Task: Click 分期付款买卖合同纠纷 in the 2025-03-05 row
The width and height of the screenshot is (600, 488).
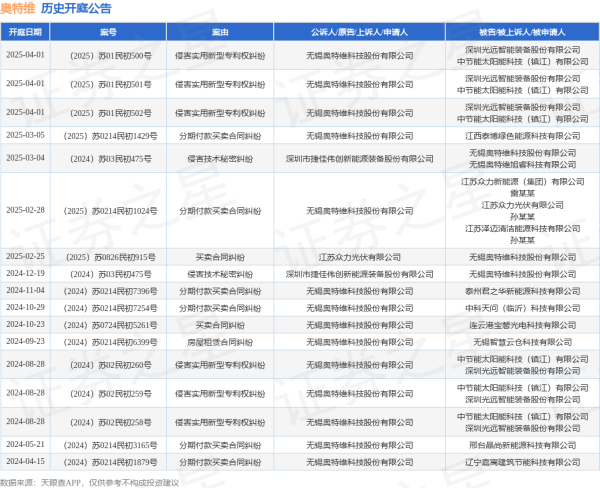Action: click(x=220, y=136)
